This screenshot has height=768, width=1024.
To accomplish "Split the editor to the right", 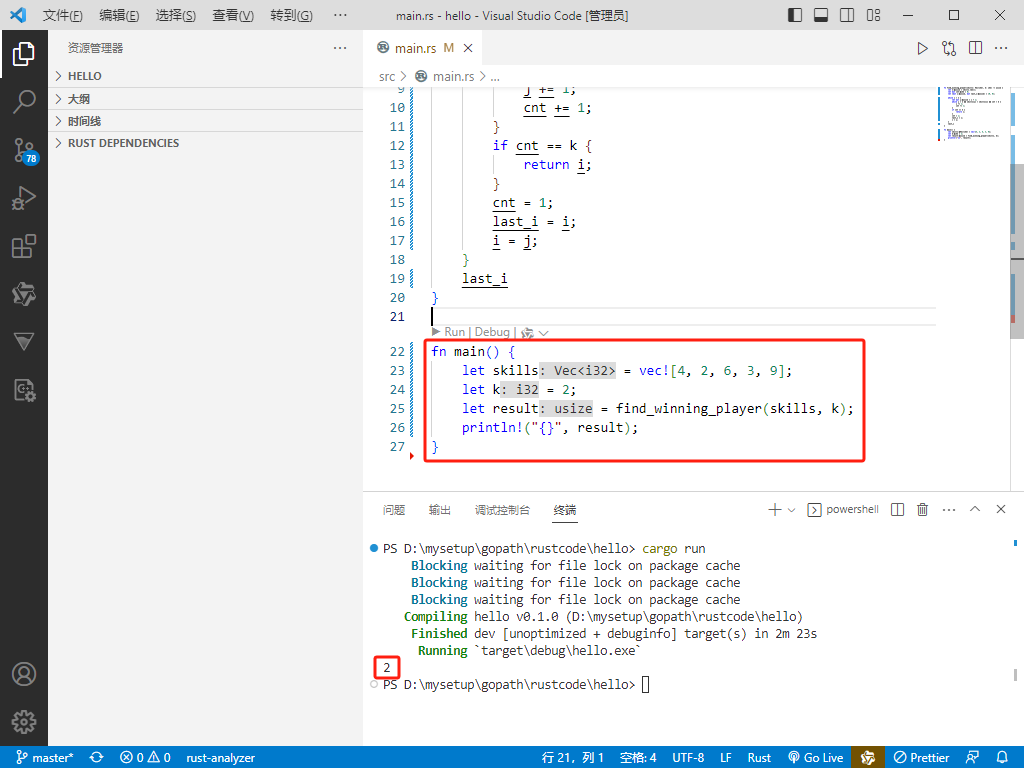I will (976, 48).
